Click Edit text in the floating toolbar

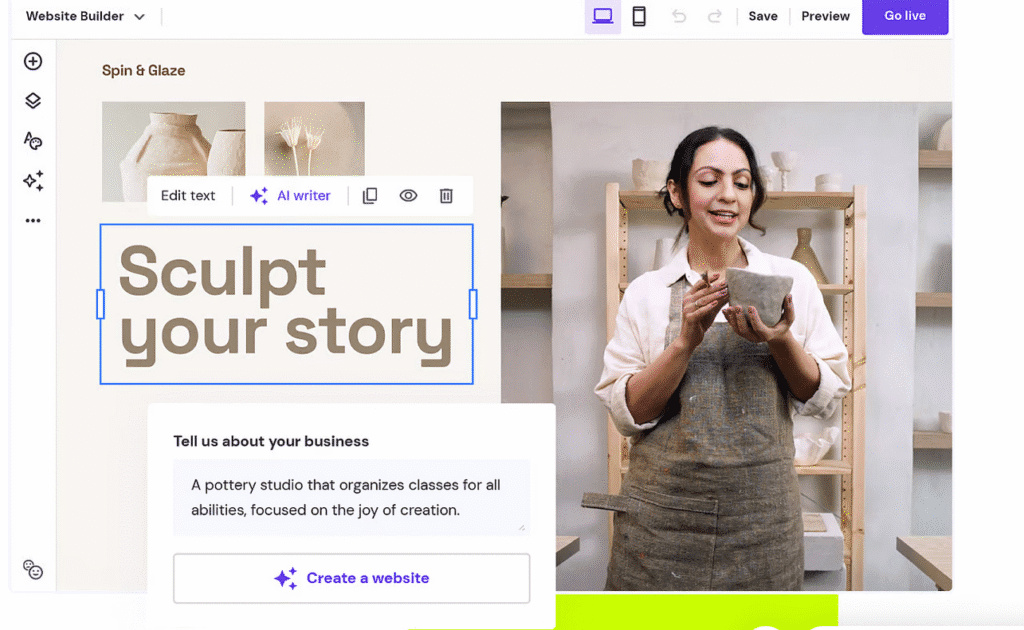[188, 196]
